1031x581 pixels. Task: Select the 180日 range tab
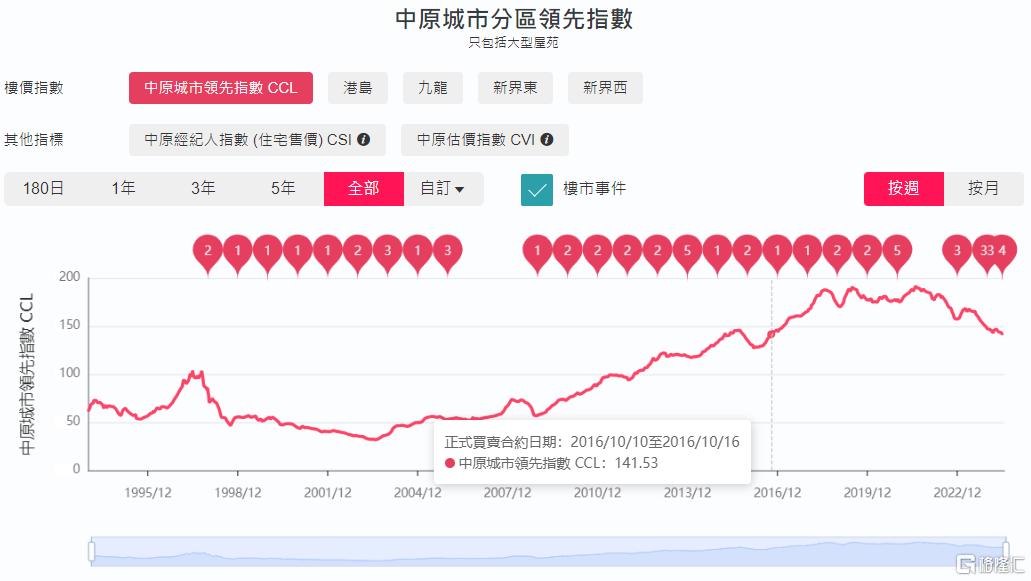43,189
